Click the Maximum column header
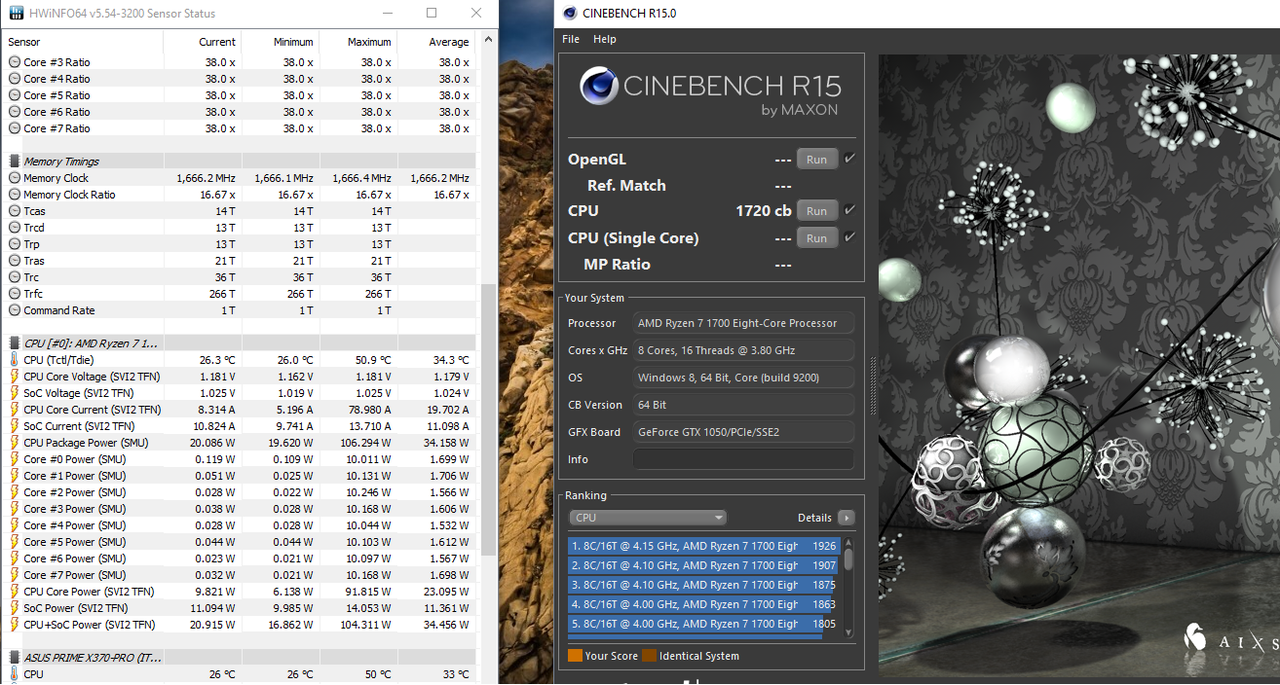The width and height of the screenshot is (1280, 685). point(369,42)
